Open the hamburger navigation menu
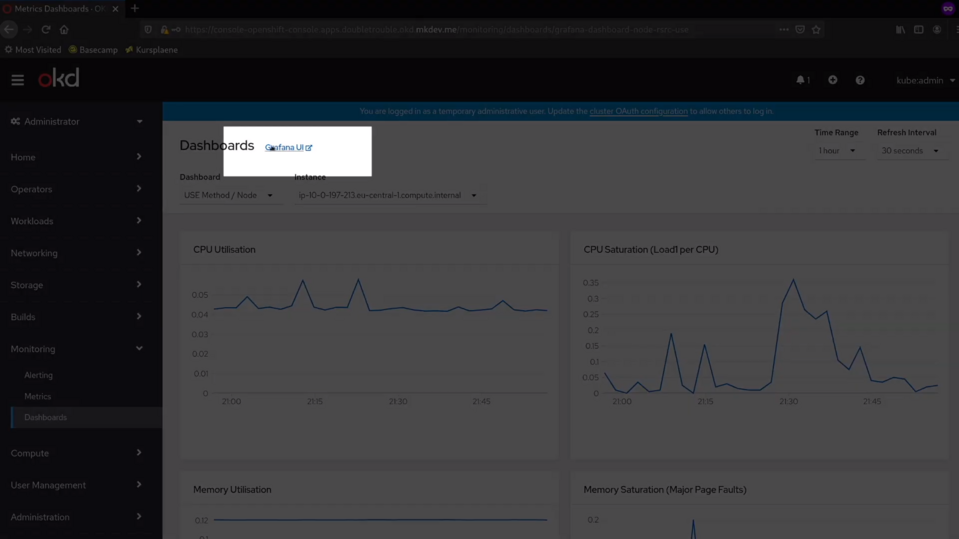 pyautogui.click(x=17, y=80)
